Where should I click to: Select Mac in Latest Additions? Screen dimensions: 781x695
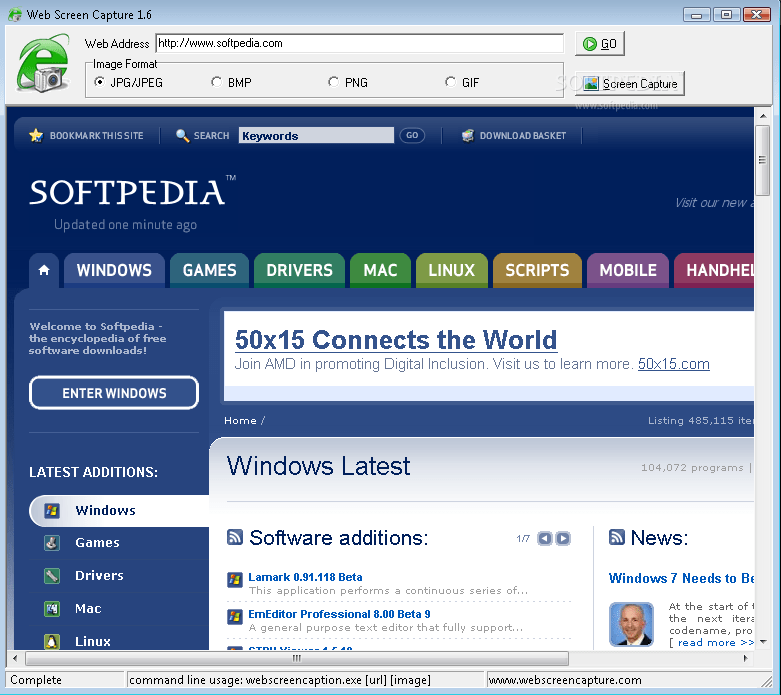click(88, 608)
